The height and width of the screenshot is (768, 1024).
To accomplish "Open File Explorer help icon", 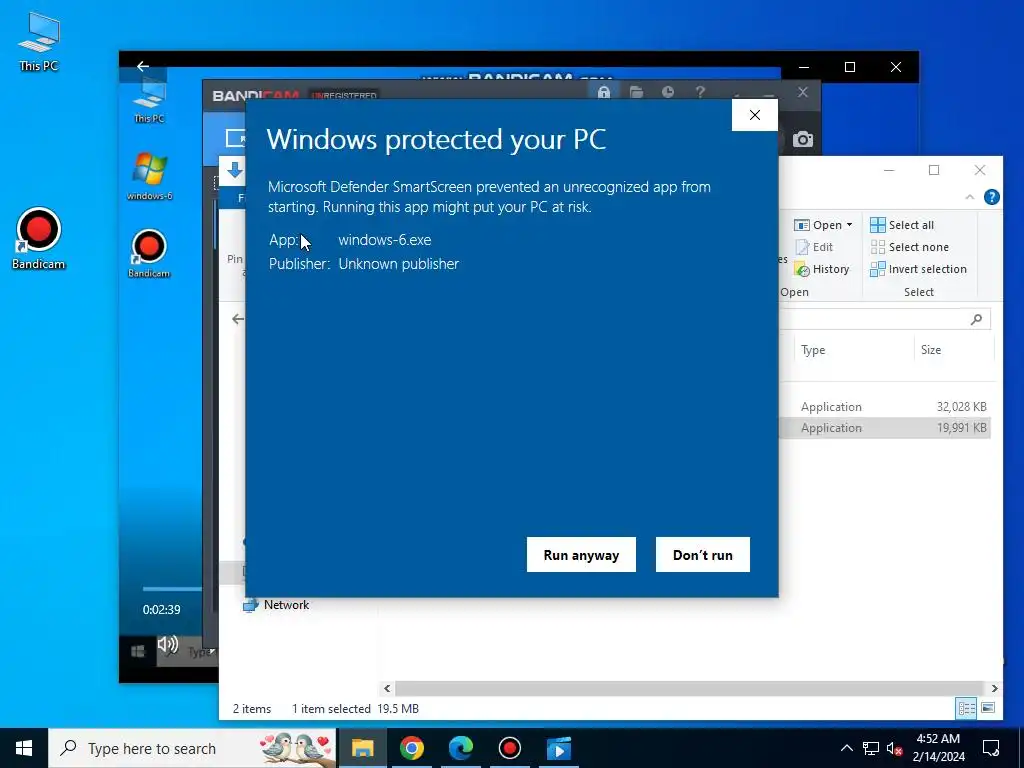I will (x=991, y=197).
